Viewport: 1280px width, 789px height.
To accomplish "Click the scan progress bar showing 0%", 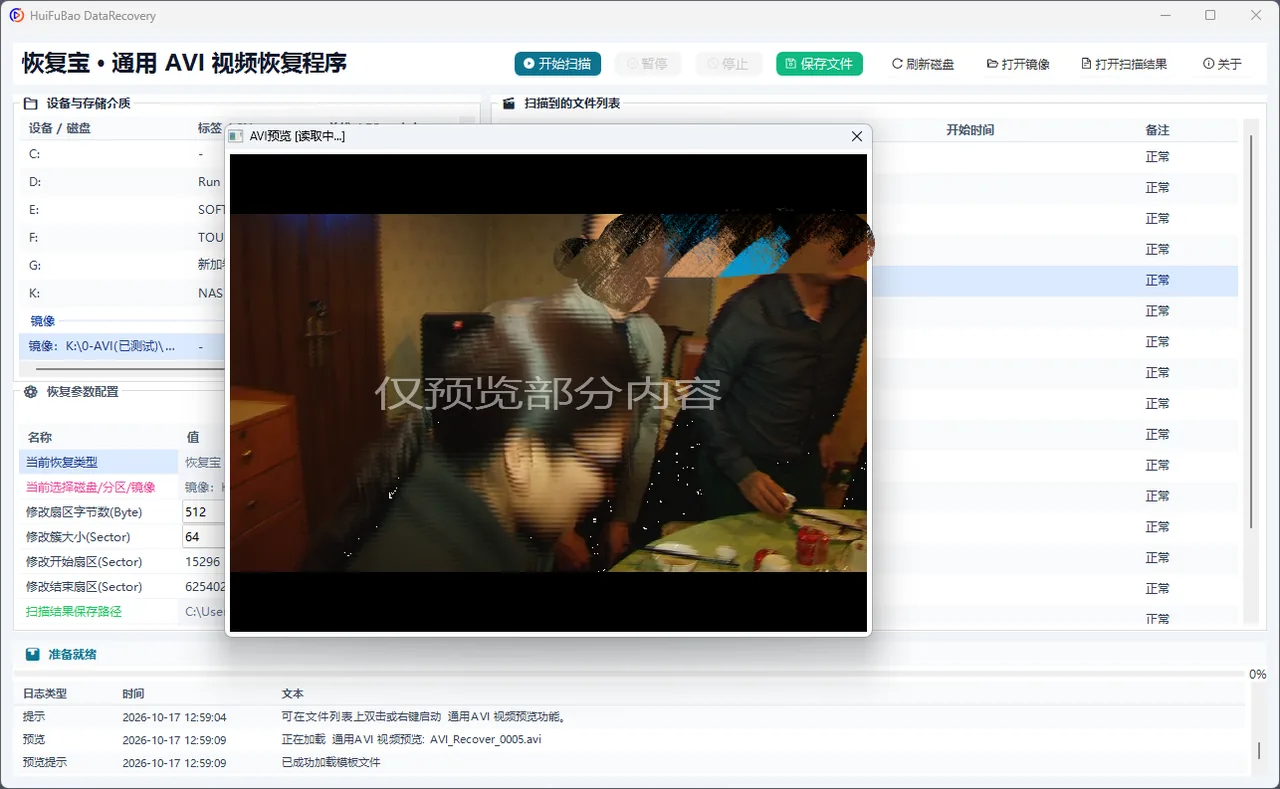I will click(630, 674).
